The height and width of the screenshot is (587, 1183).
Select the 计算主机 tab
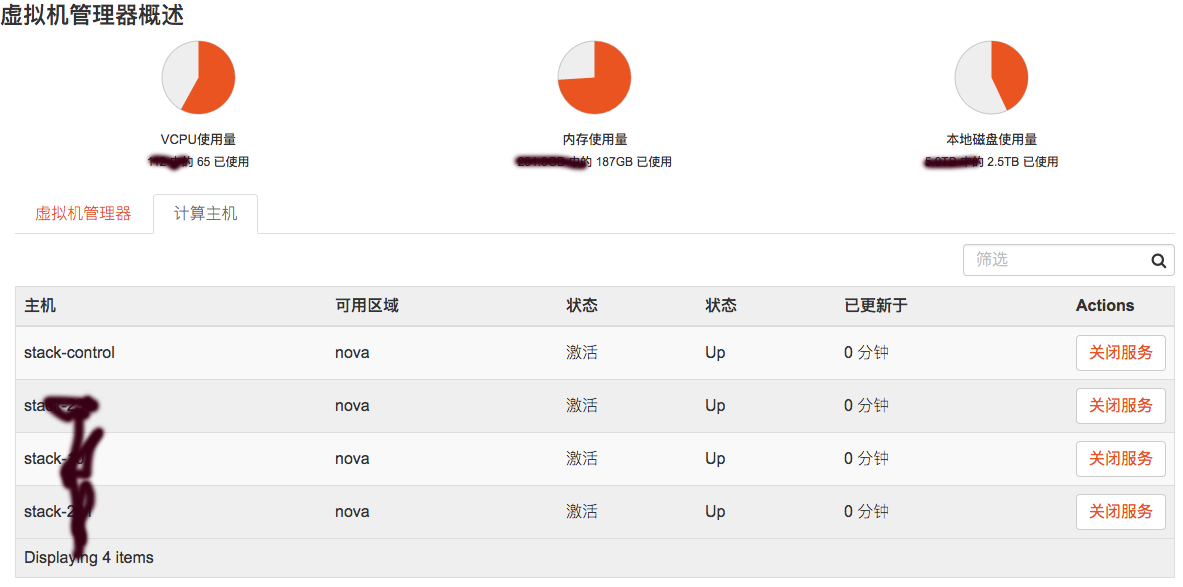click(x=205, y=214)
